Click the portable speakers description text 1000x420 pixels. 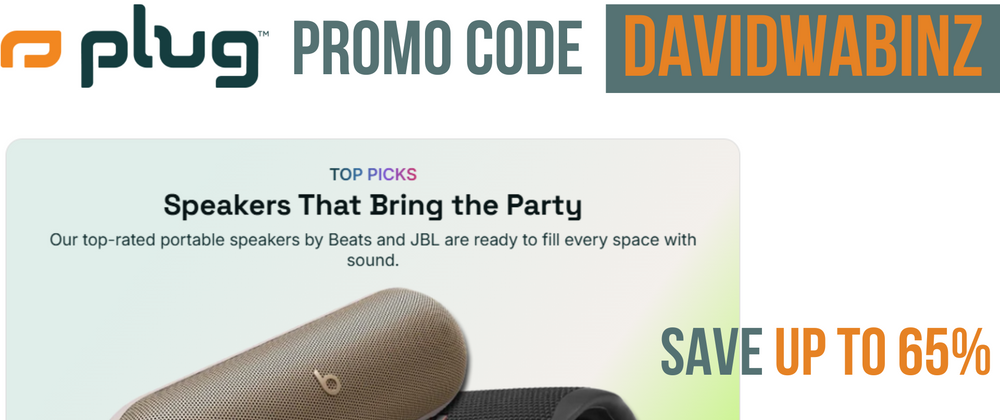[x=373, y=250]
